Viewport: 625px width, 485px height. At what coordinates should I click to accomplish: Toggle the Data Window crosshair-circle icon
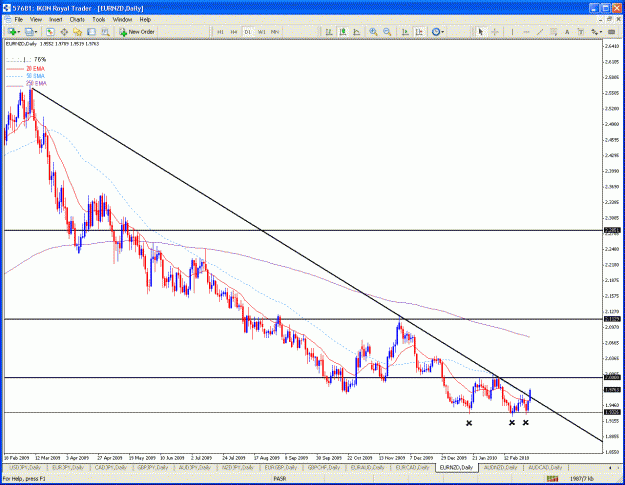[x=64, y=32]
